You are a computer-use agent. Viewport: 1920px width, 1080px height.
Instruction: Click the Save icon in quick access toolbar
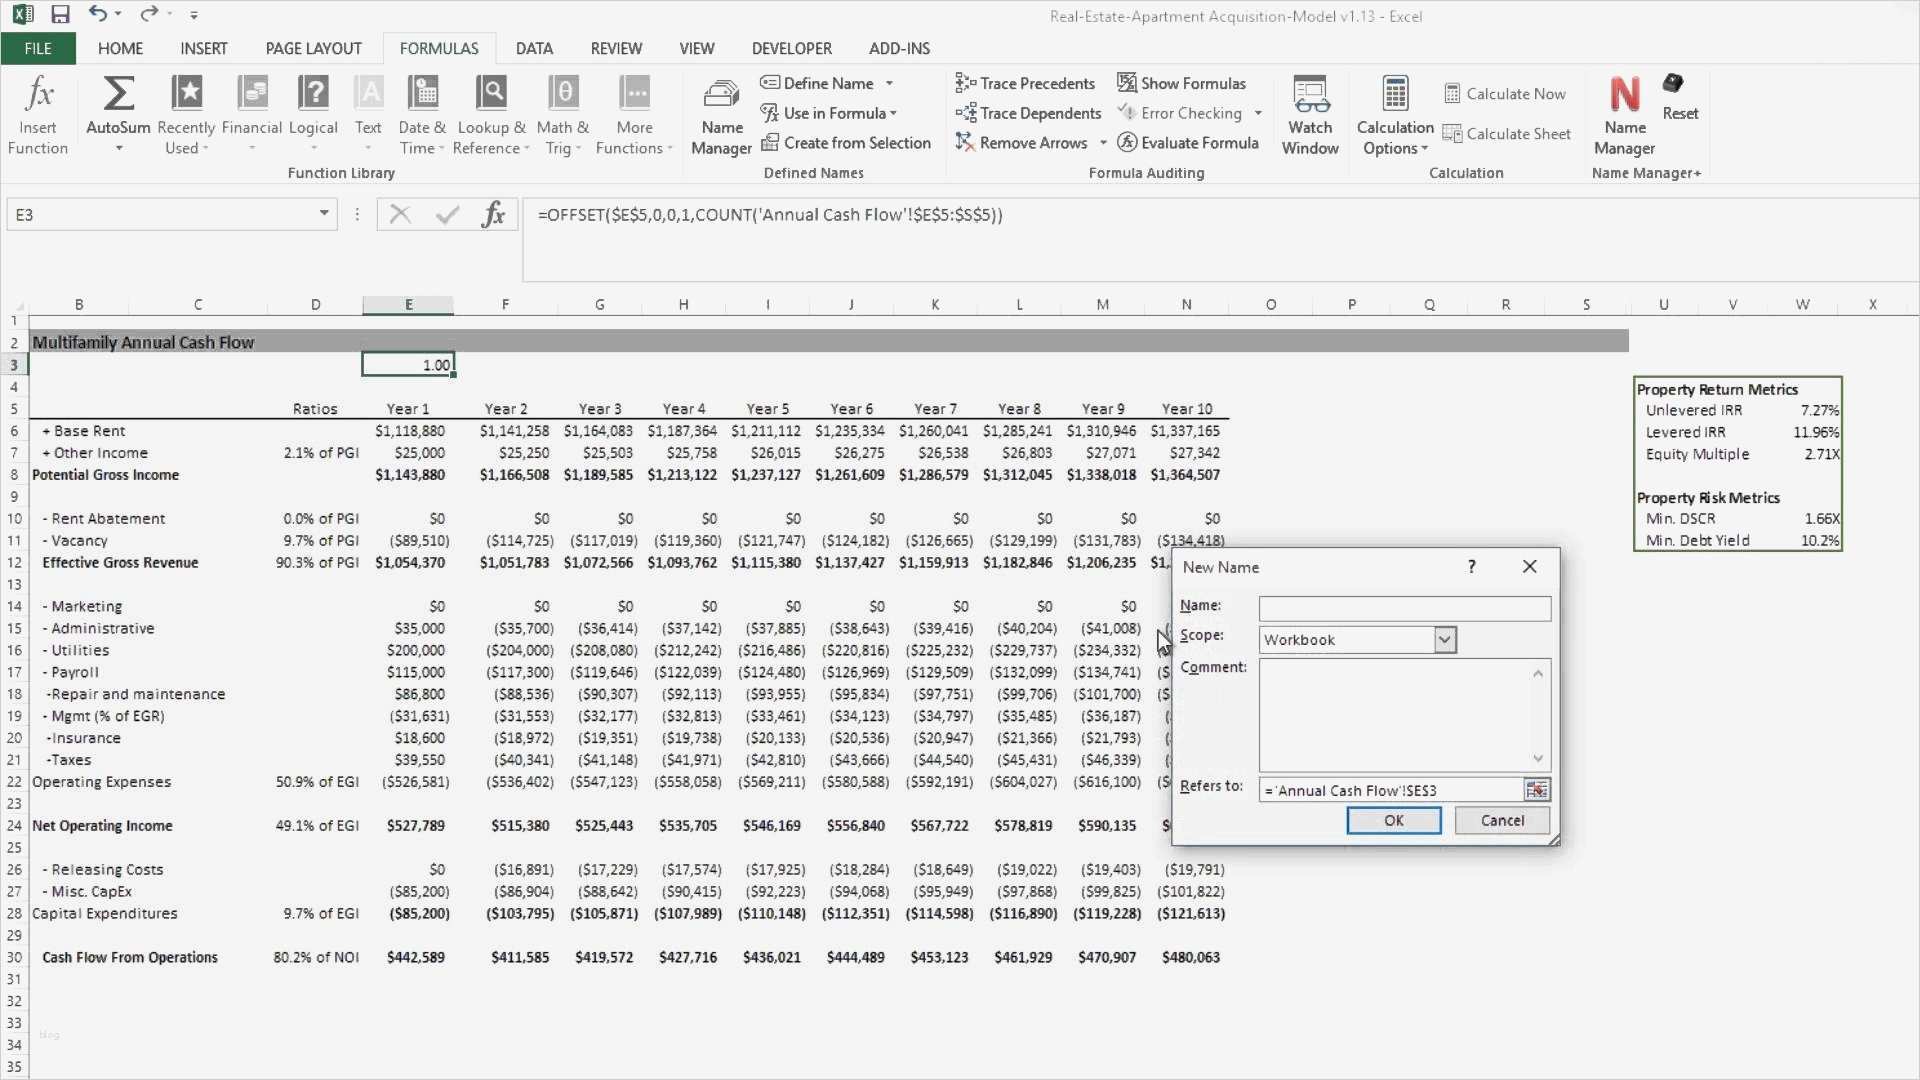pyautogui.click(x=60, y=15)
